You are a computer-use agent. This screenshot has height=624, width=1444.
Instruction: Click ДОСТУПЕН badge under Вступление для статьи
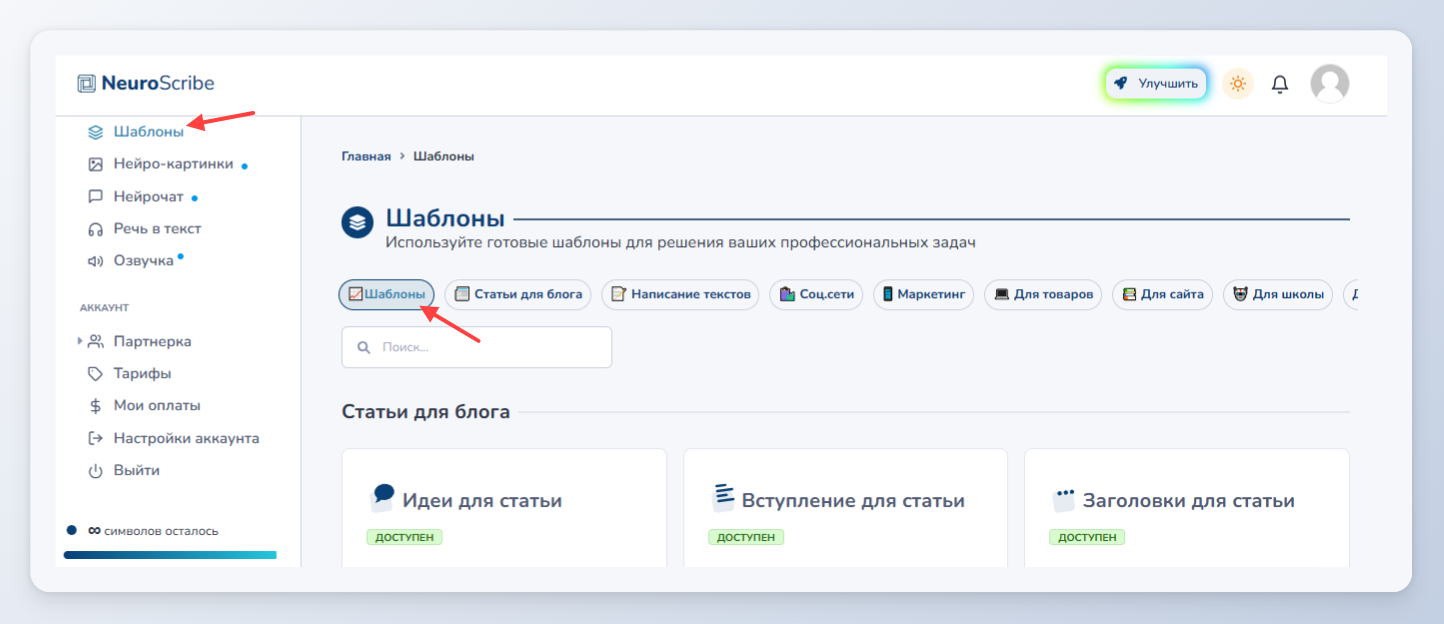746,537
